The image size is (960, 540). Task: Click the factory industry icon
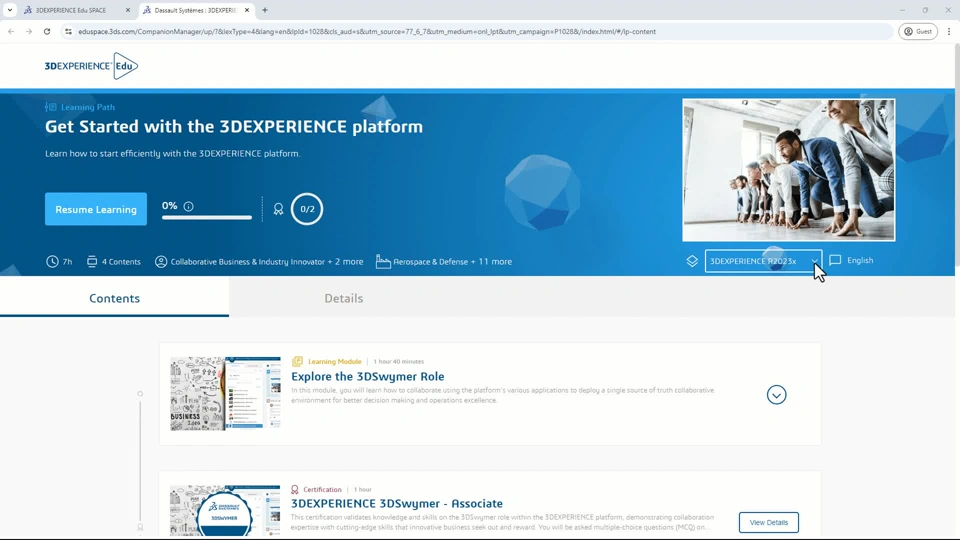[383, 261]
